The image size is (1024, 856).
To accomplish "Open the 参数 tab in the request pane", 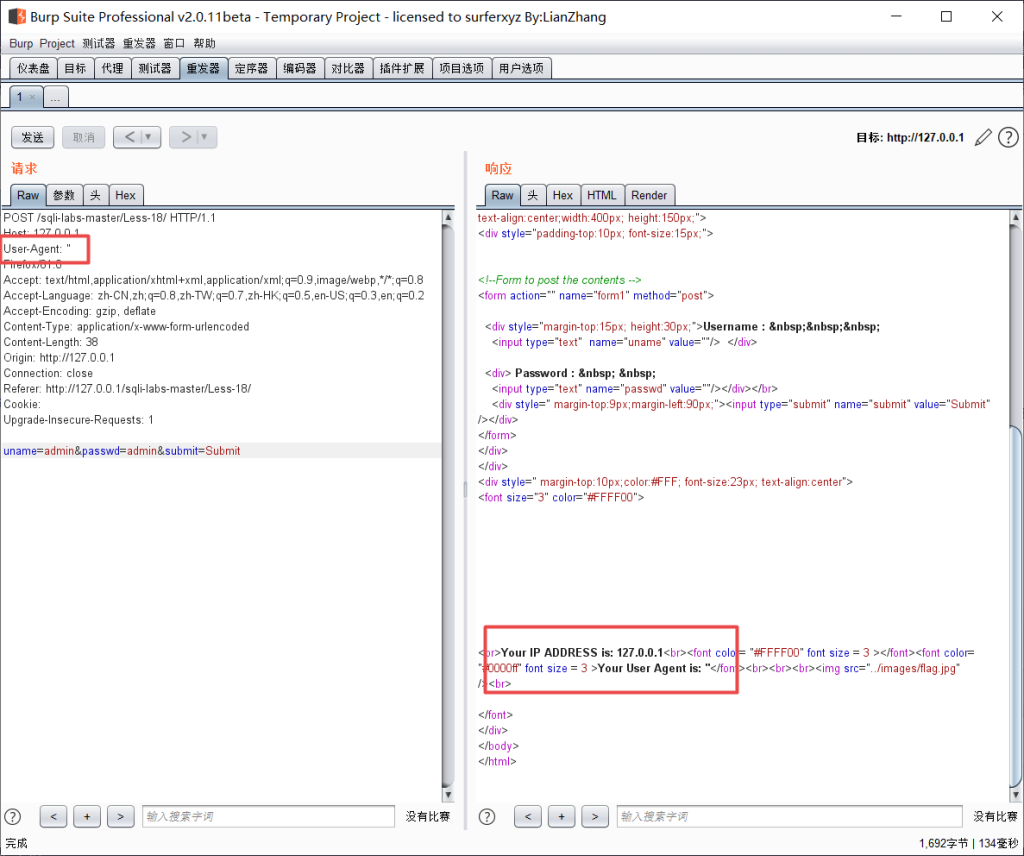I will click(64, 195).
